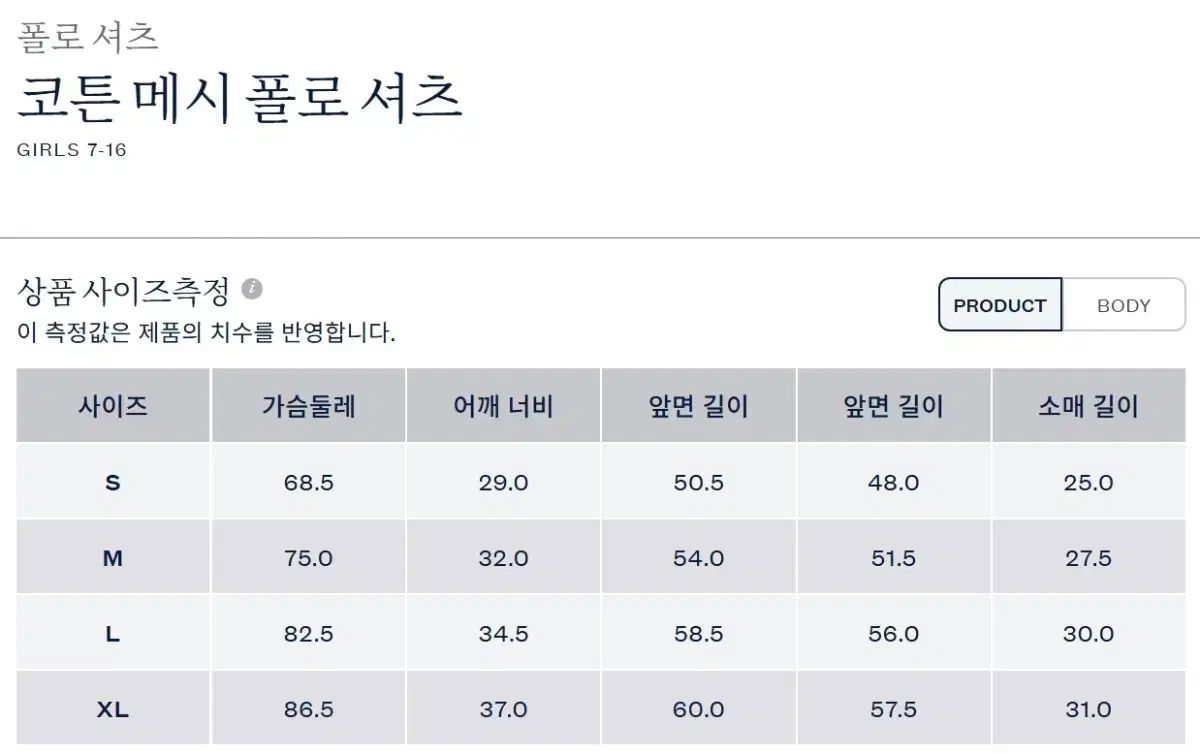Image resolution: width=1200 pixels, height=754 pixels.
Task: Click the 68.5 chest value for size S
Action: (x=308, y=483)
